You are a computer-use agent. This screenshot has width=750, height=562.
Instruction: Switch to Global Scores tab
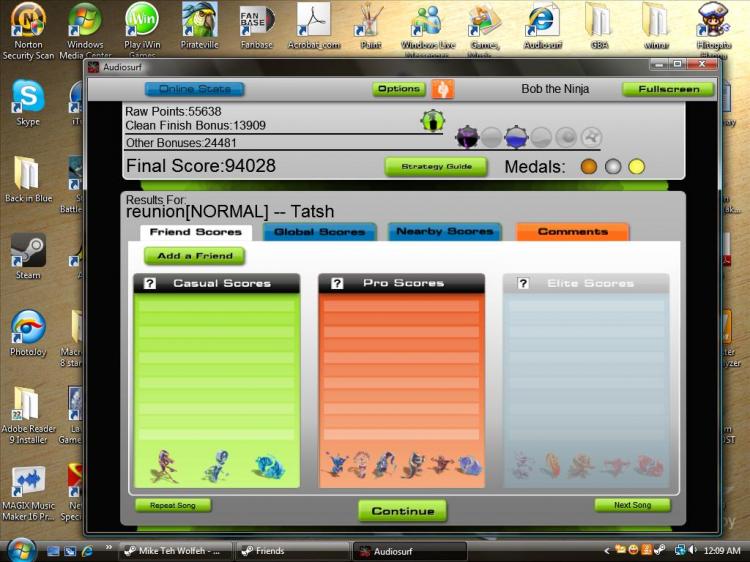pos(320,232)
